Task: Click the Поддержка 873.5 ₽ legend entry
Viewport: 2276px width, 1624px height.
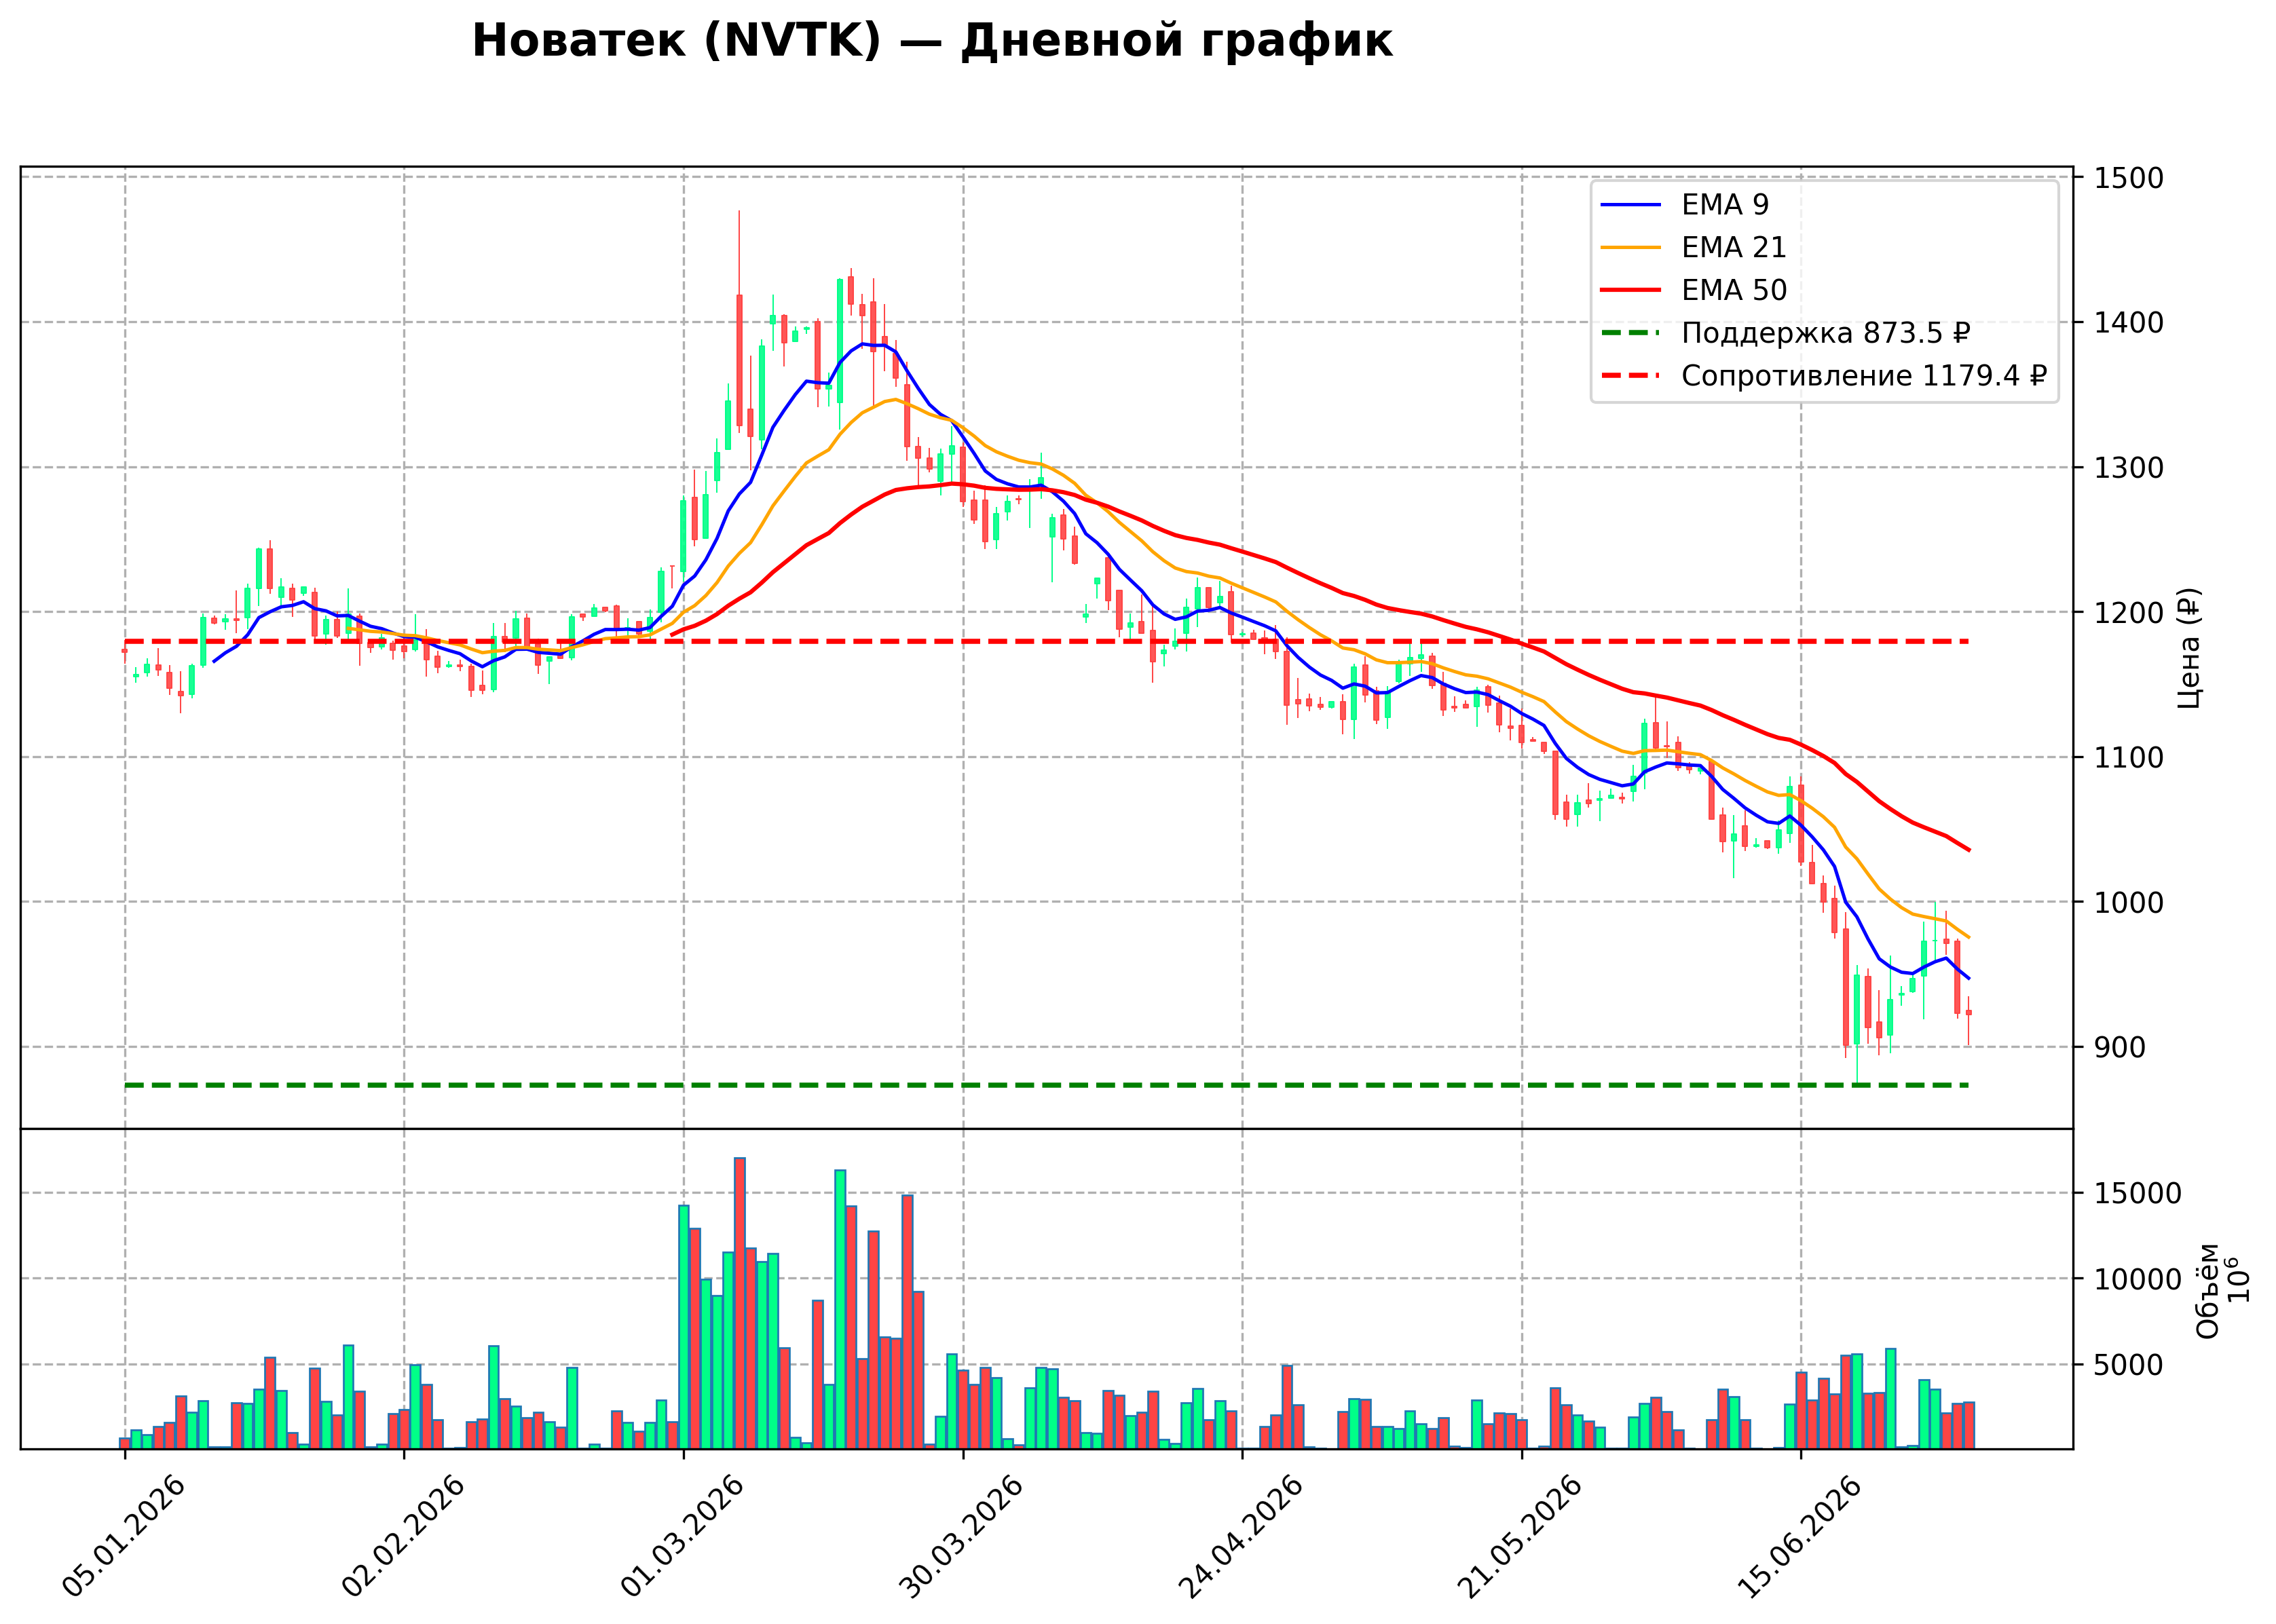Action: [1786, 333]
